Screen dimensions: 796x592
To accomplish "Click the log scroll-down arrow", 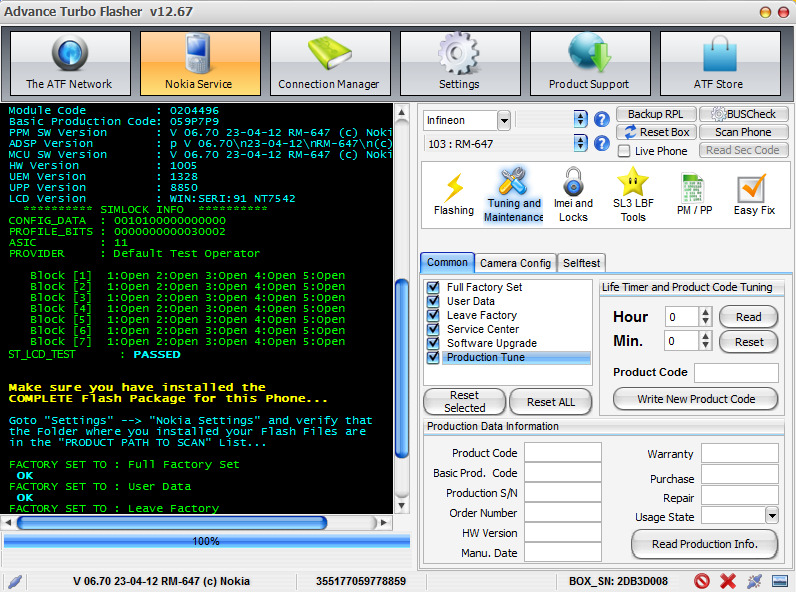I will coord(402,506).
